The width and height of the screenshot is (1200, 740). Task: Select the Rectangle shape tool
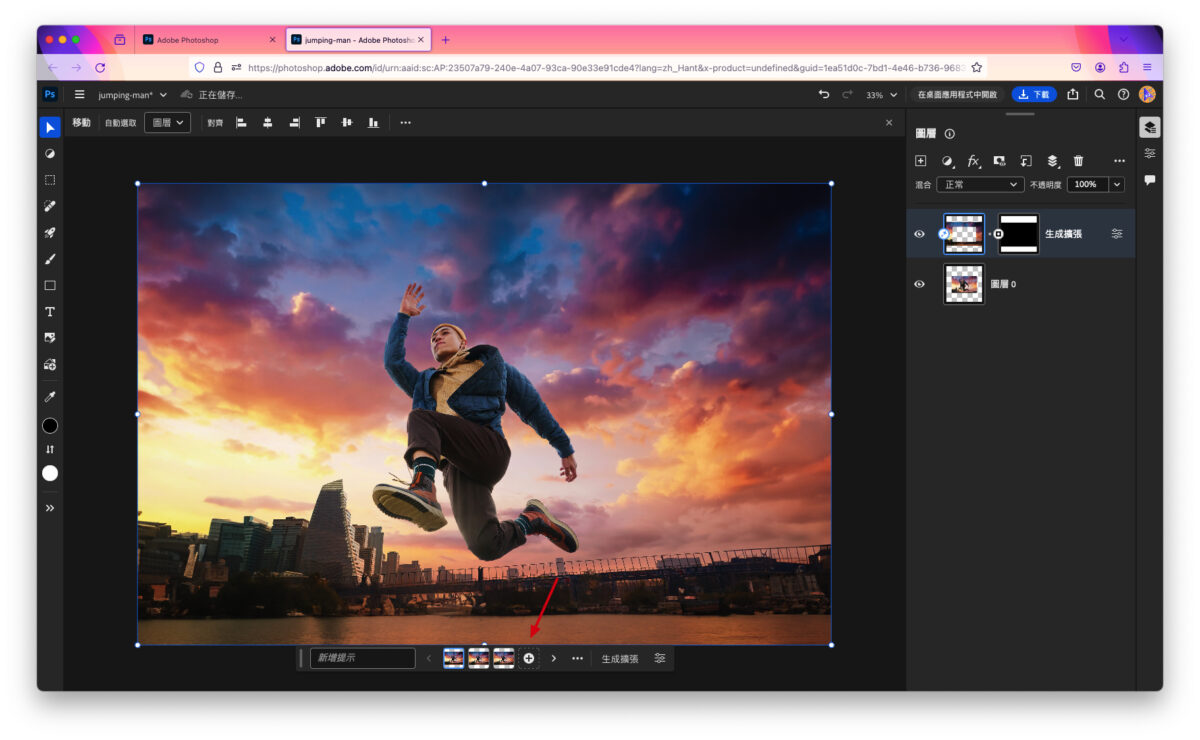coord(50,285)
